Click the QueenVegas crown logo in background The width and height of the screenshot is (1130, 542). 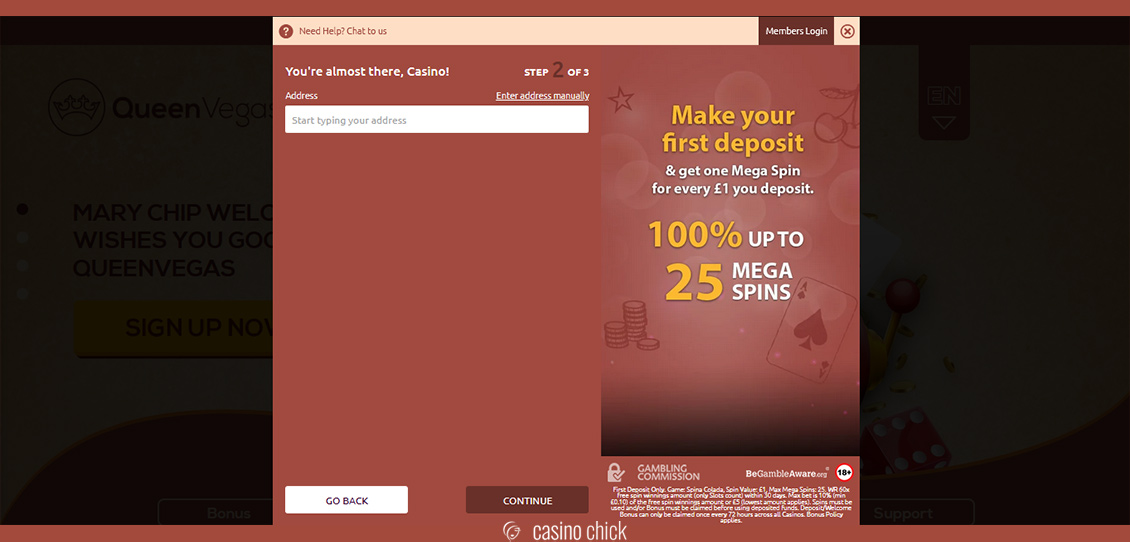coord(76,107)
